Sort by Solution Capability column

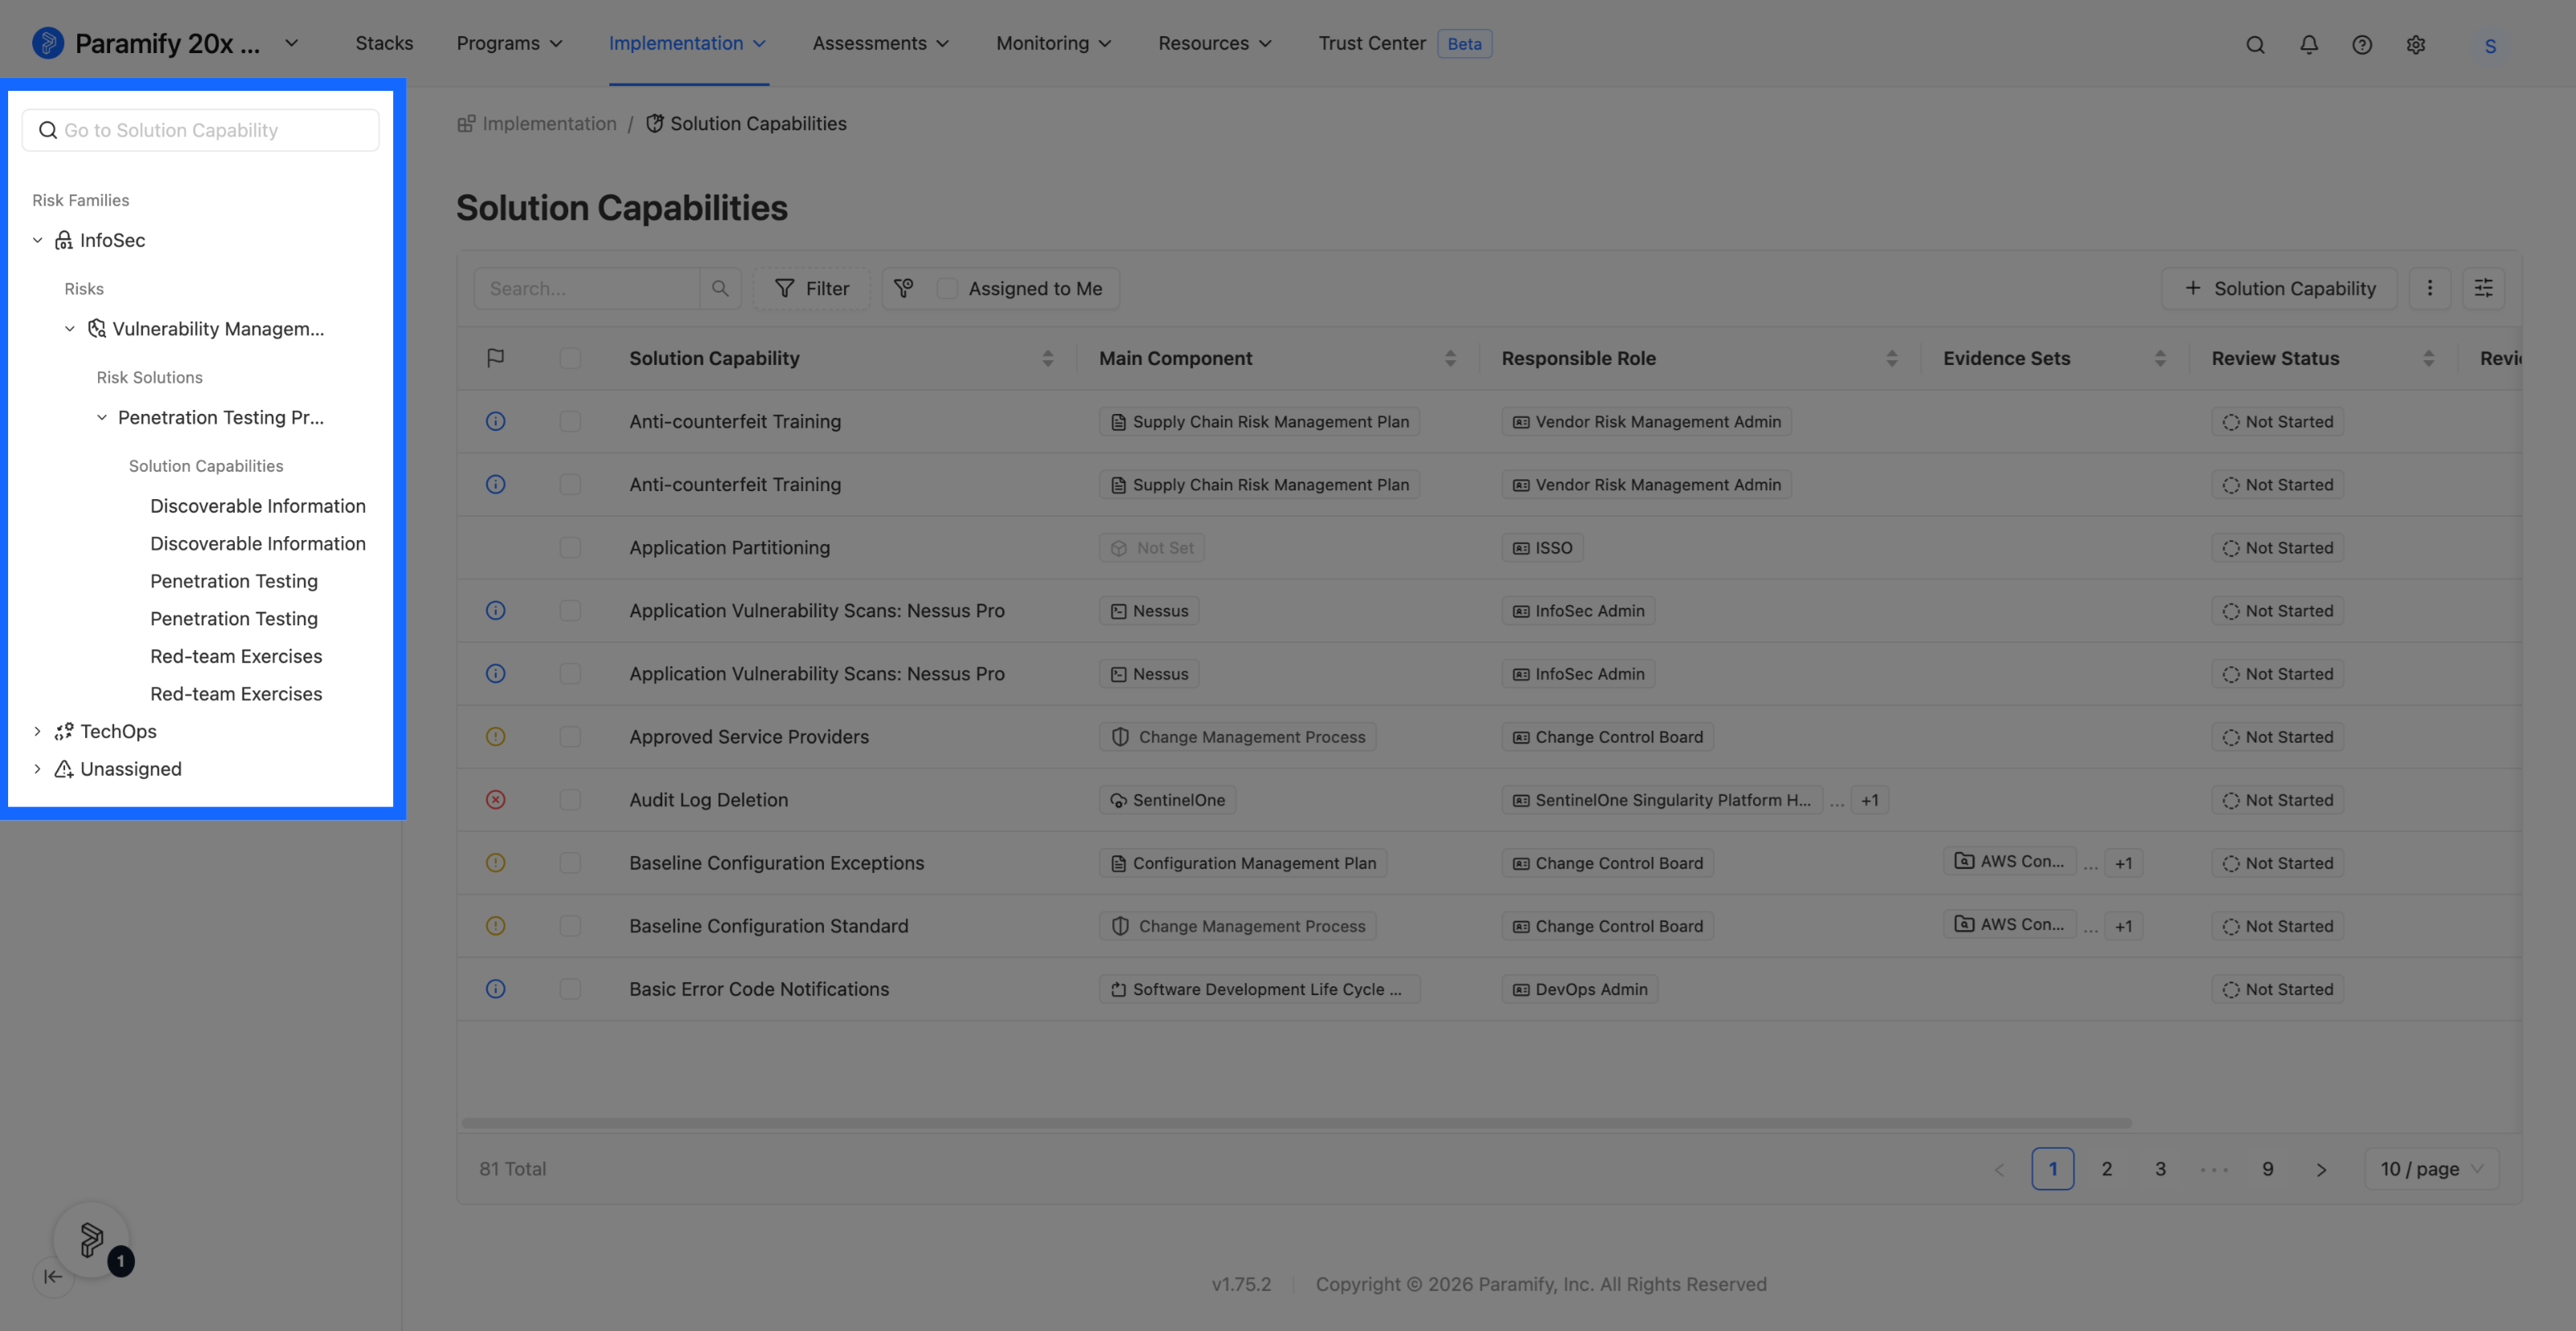click(x=1047, y=358)
